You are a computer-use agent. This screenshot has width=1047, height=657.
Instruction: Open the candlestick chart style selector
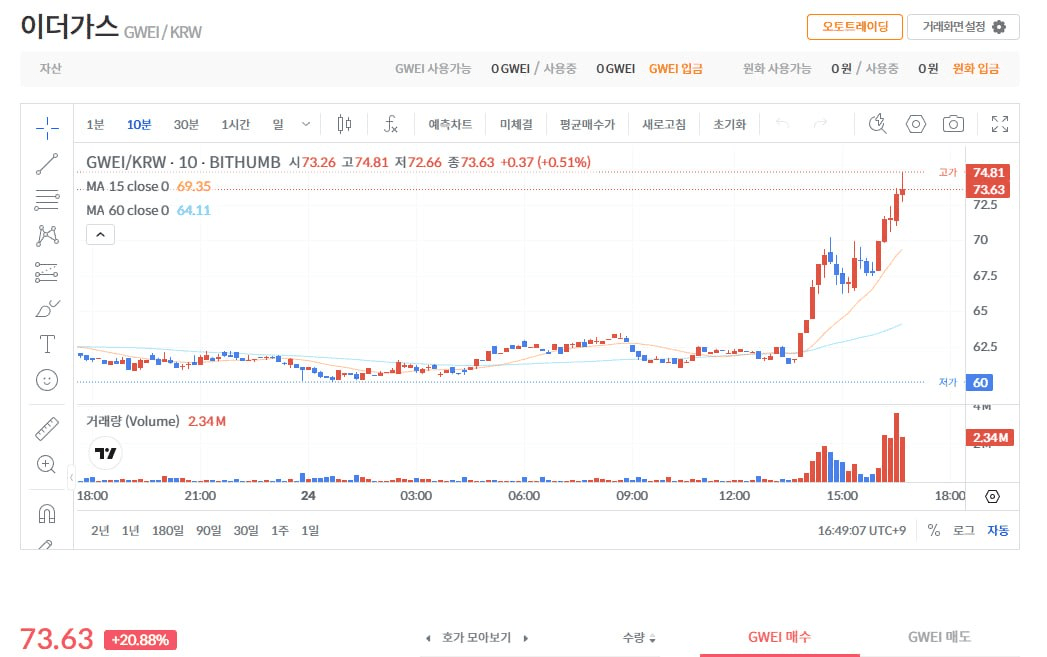point(345,125)
